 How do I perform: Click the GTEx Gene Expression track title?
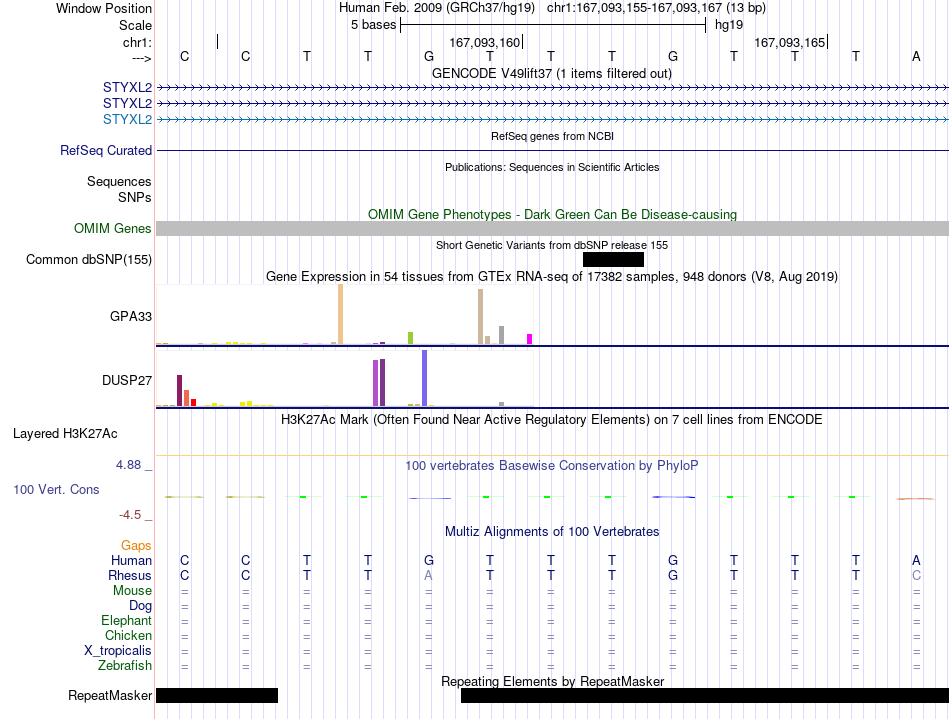click(x=552, y=277)
